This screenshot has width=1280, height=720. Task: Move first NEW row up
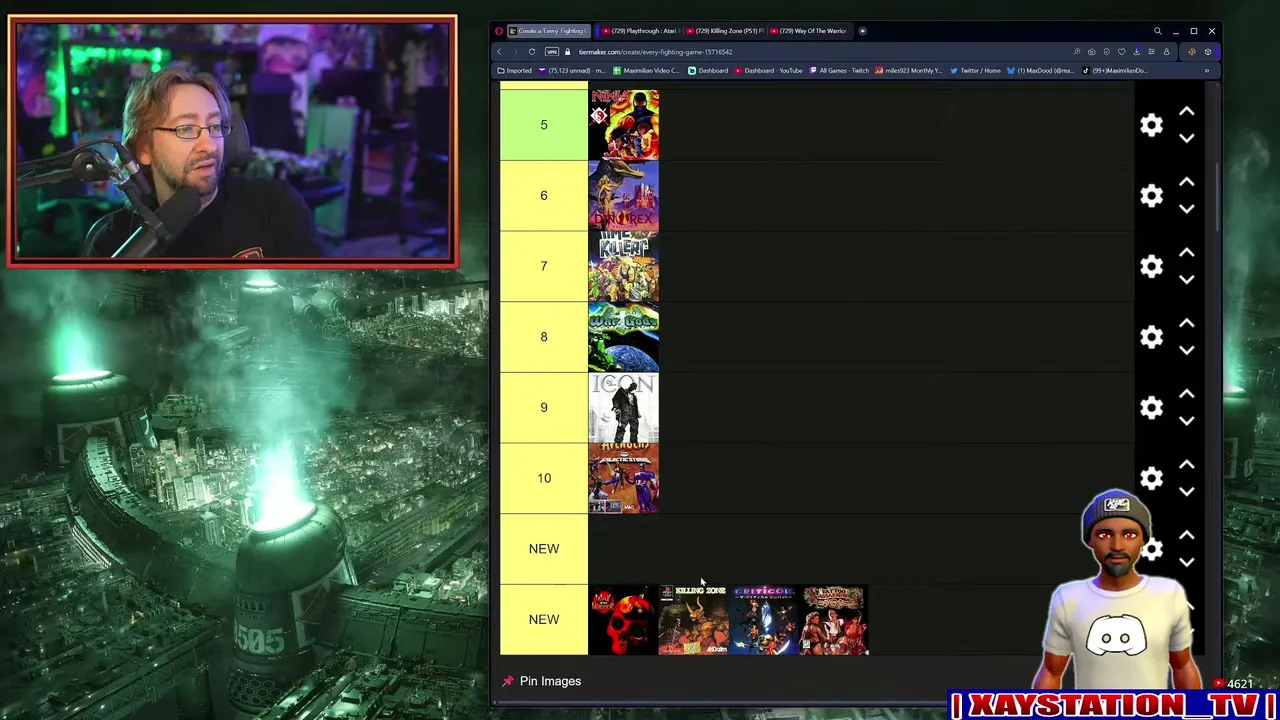click(1186, 536)
